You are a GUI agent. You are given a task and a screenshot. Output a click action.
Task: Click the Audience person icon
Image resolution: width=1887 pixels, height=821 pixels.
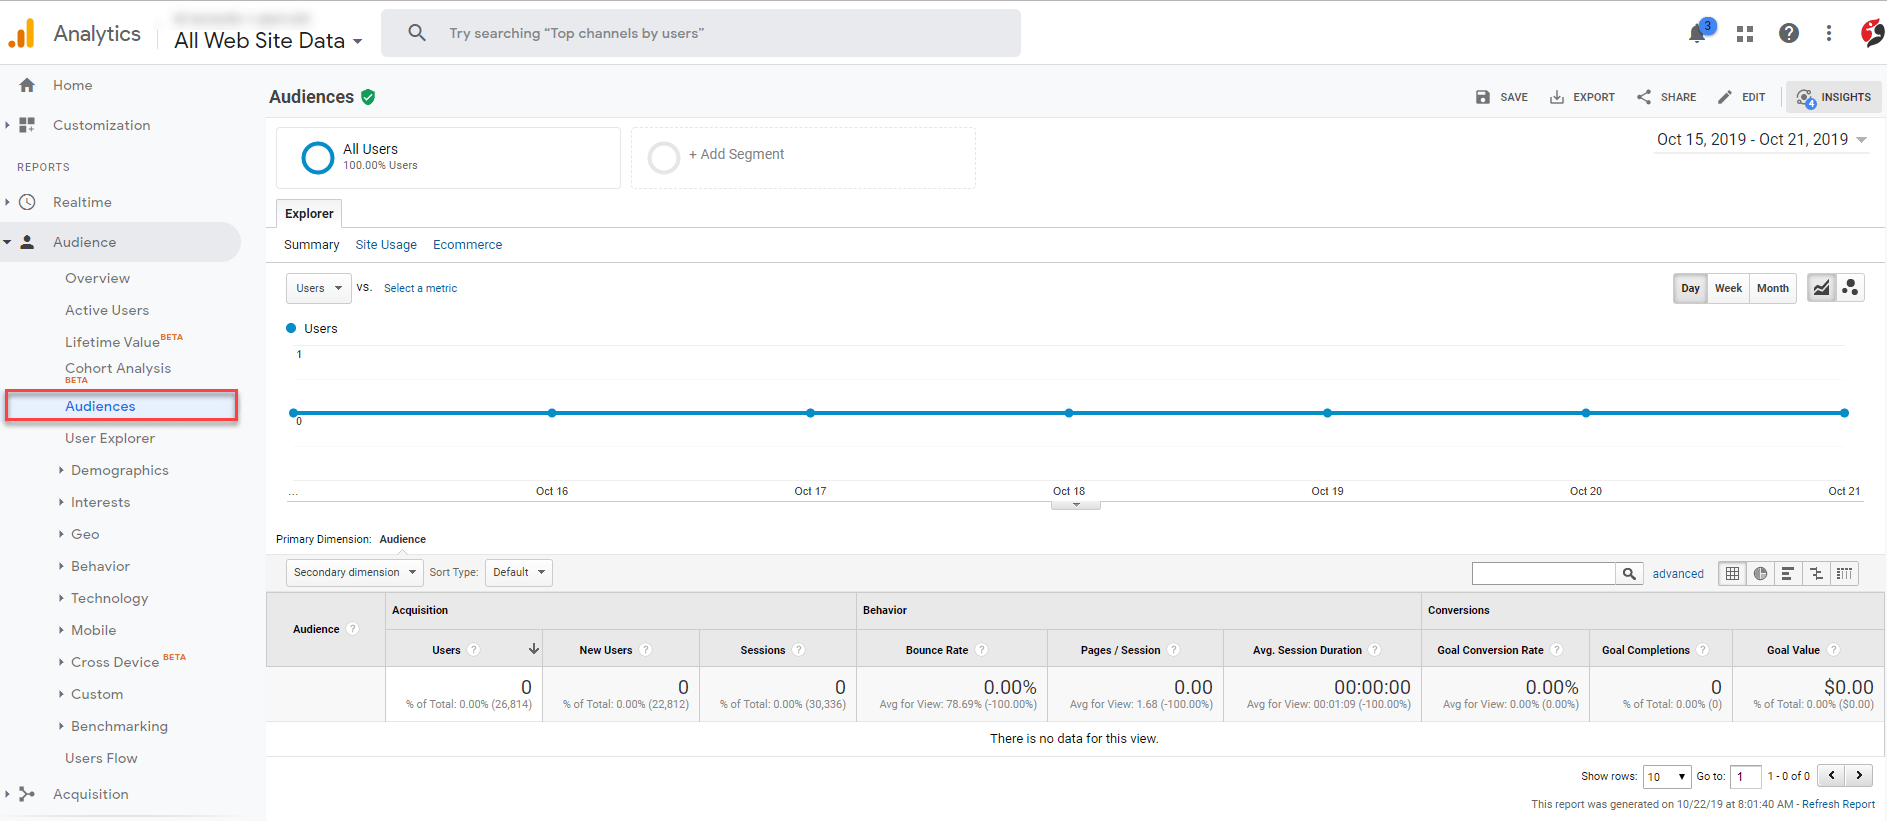click(27, 242)
